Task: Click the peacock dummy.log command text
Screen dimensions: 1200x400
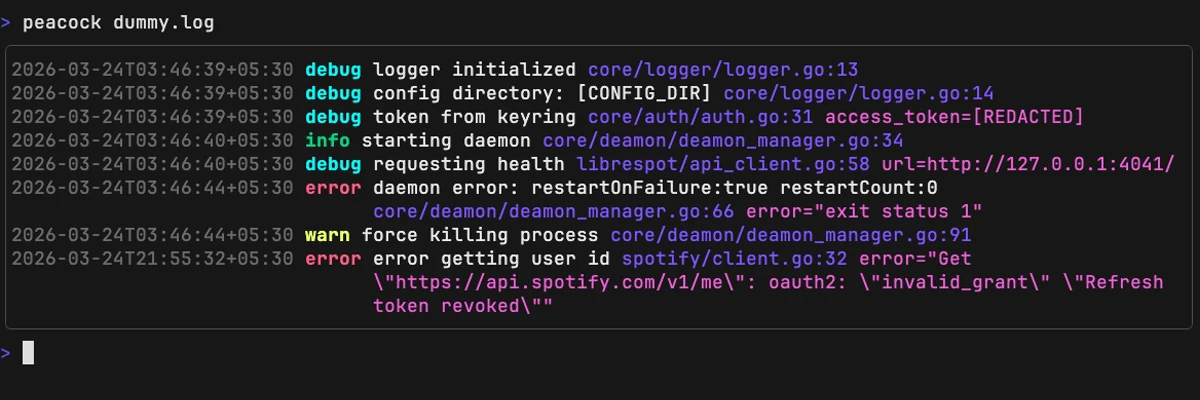Action: pyautogui.click(x=118, y=22)
